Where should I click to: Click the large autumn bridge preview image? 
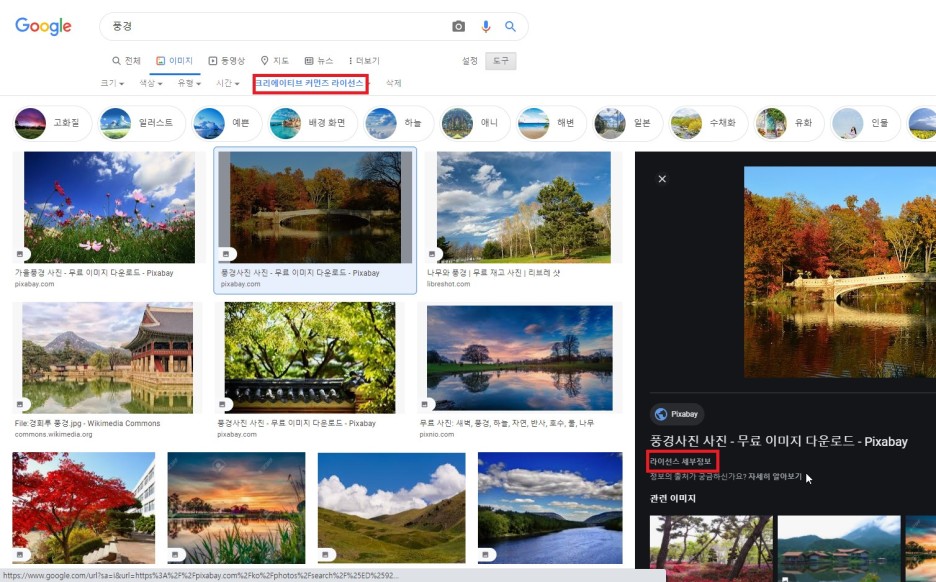pos(840,272)
